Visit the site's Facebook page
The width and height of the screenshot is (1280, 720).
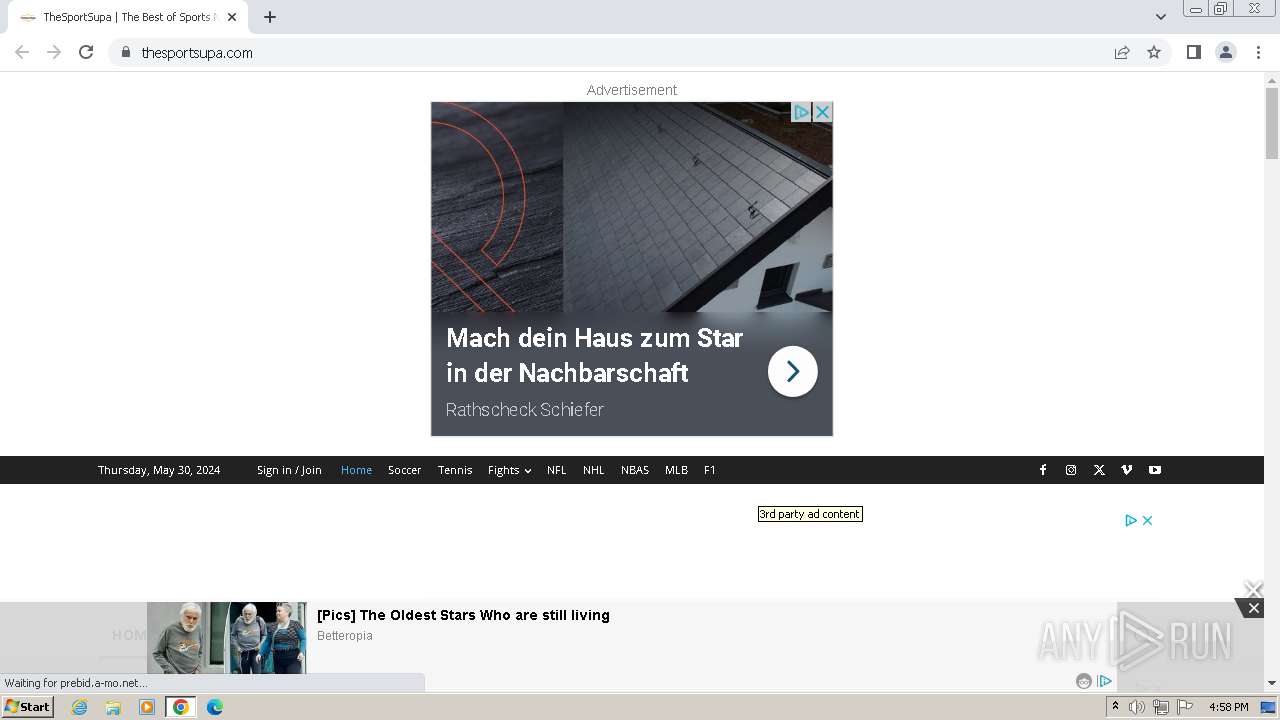pyautogui.click(x=1043, y=470)
